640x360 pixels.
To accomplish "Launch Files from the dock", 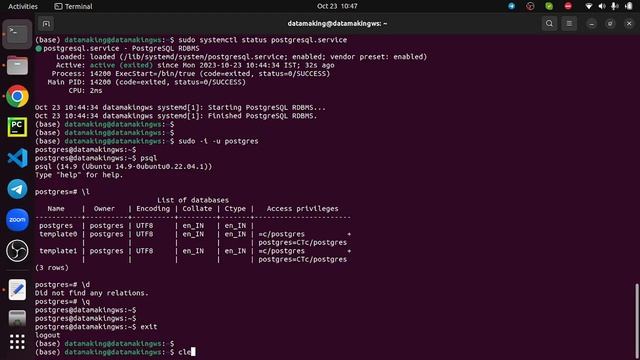I will (x=17, y=65).
